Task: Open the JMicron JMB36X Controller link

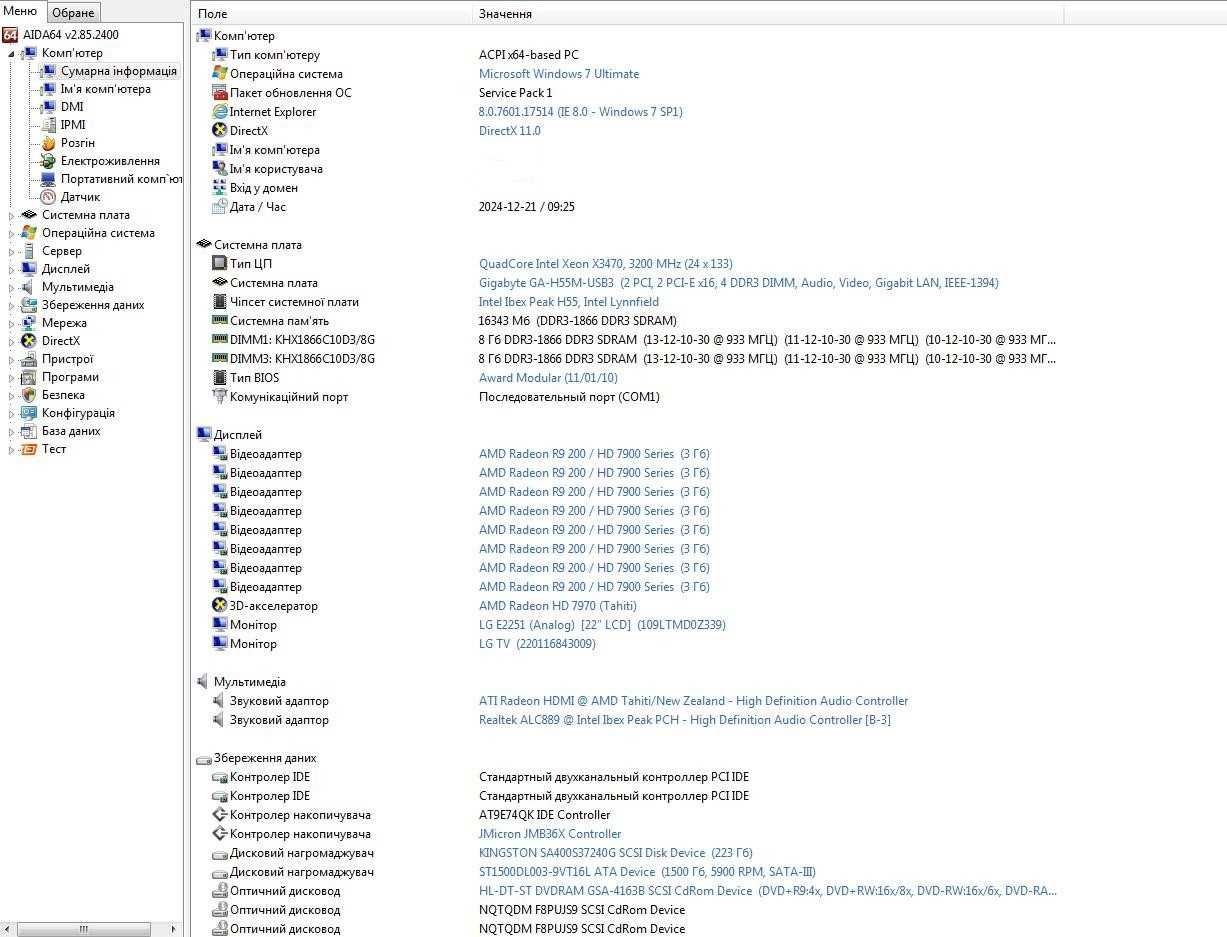Action: (550, 834)
